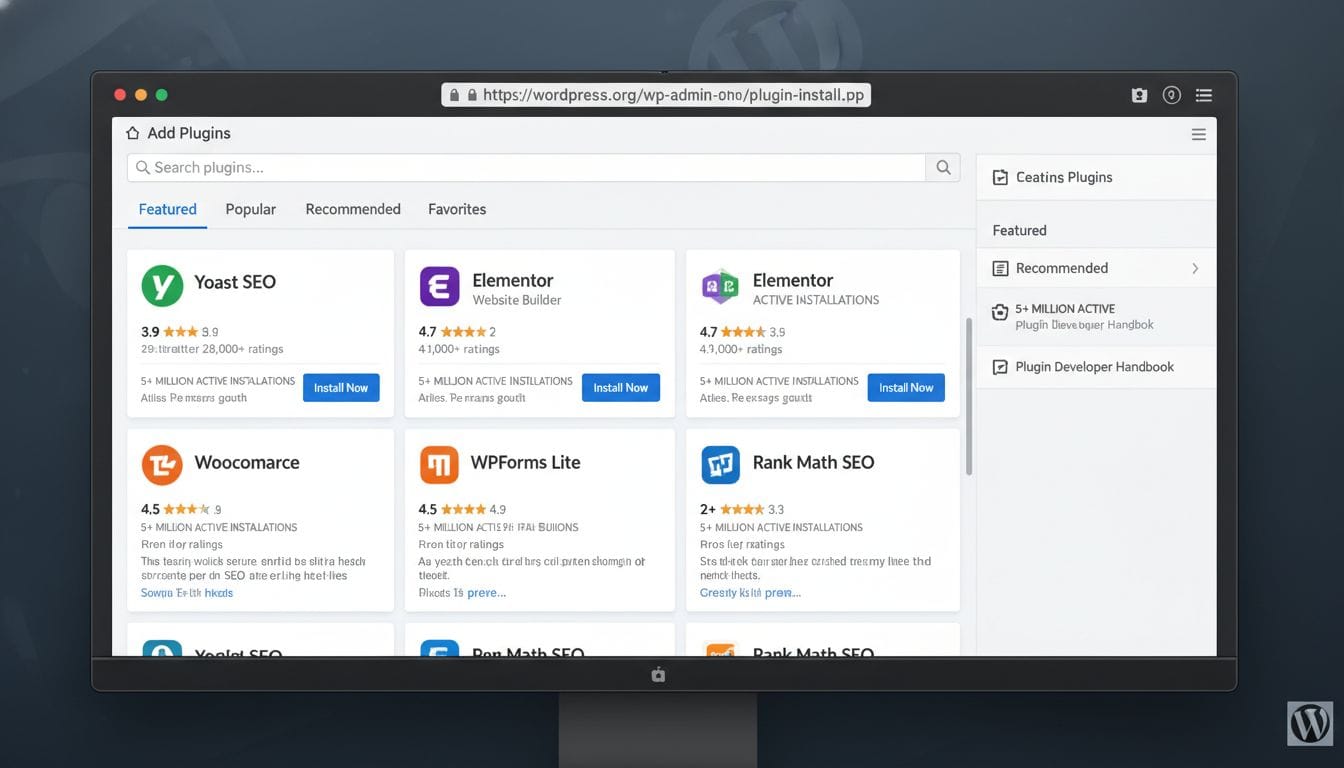Viewport: 1344px width, 768px height.
Task: Click the circular help icon in browser toolbar
Action: pos(1172,95)
